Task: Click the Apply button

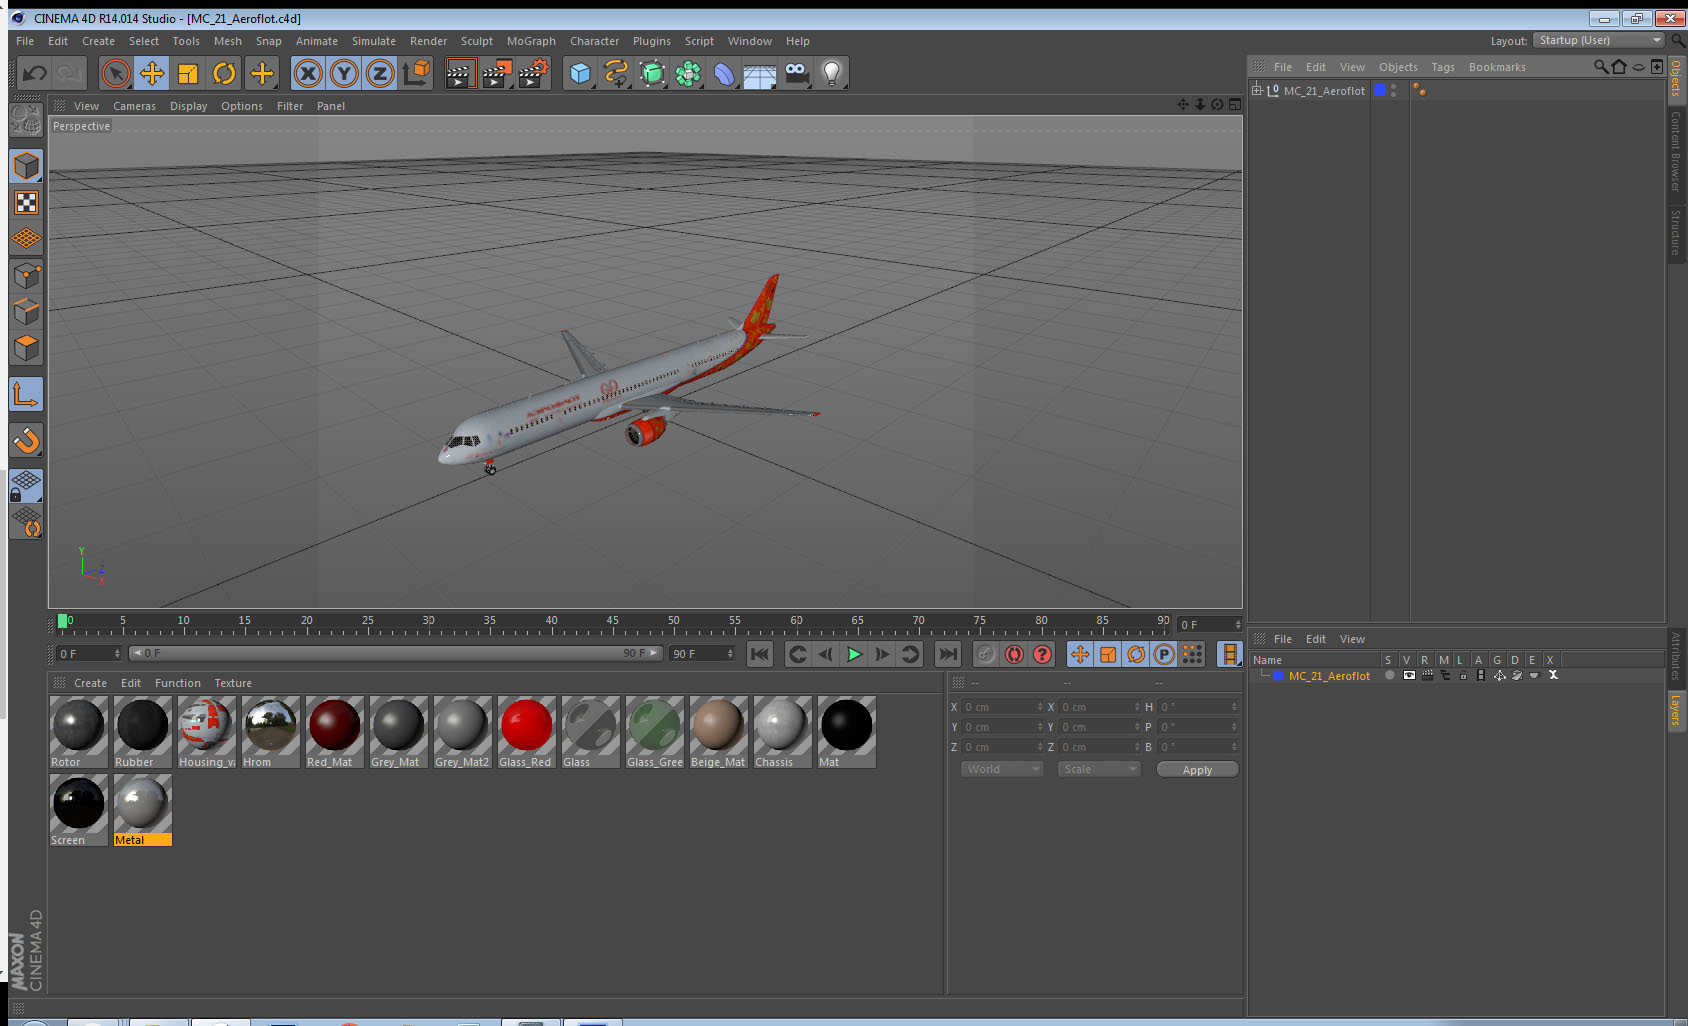Action: 1197,769
